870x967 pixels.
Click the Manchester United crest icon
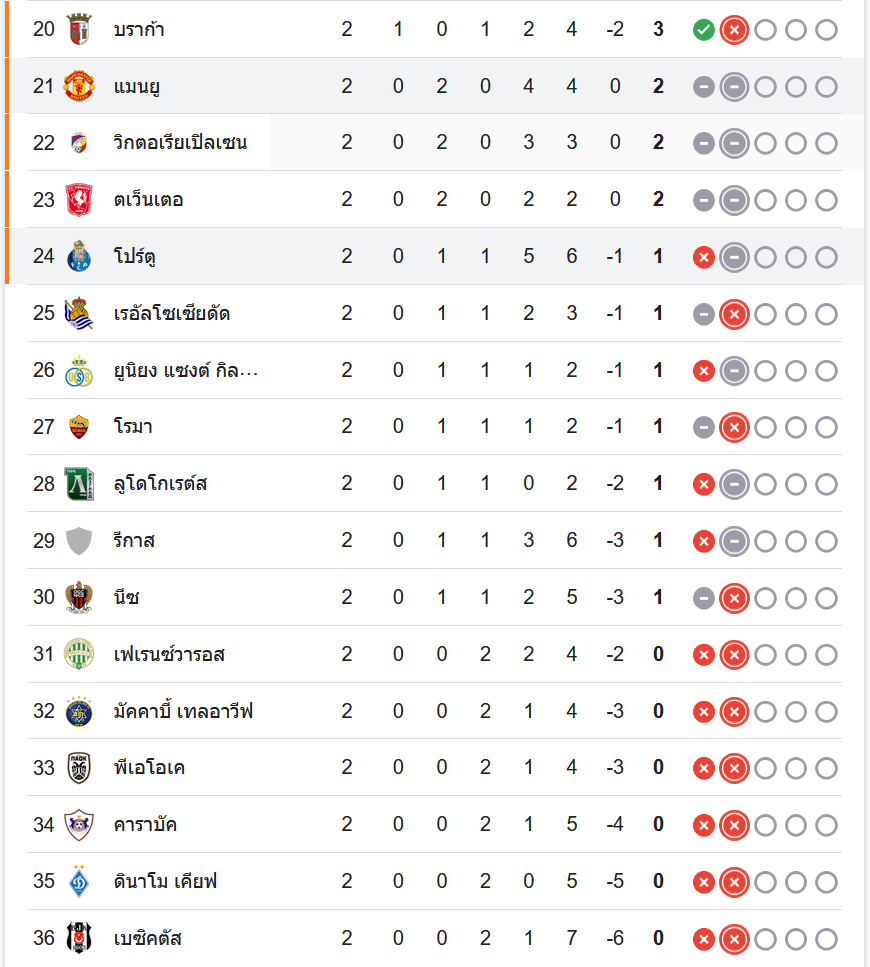click(78, 86)
